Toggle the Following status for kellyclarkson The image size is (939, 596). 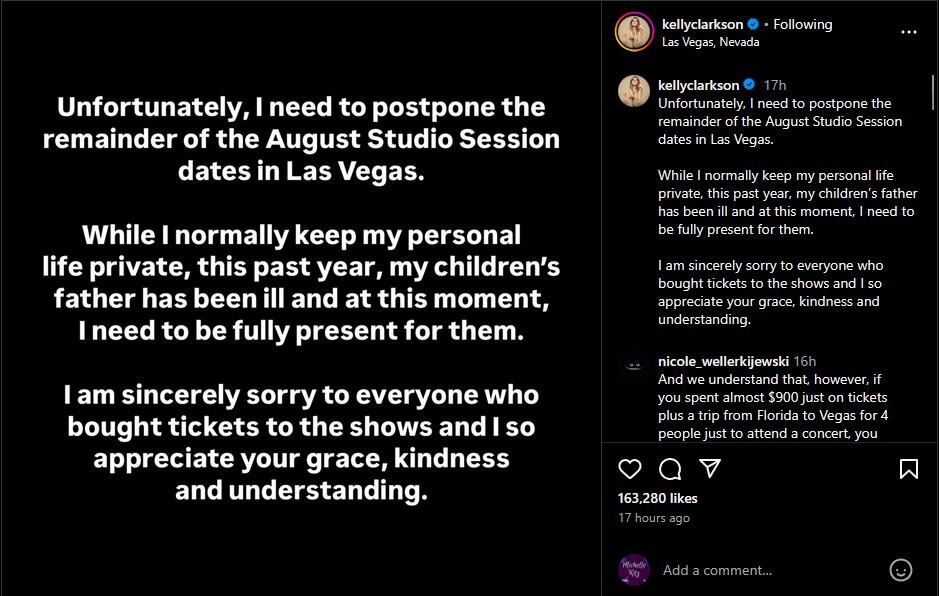pyautogui.click(x=803, y=24)
